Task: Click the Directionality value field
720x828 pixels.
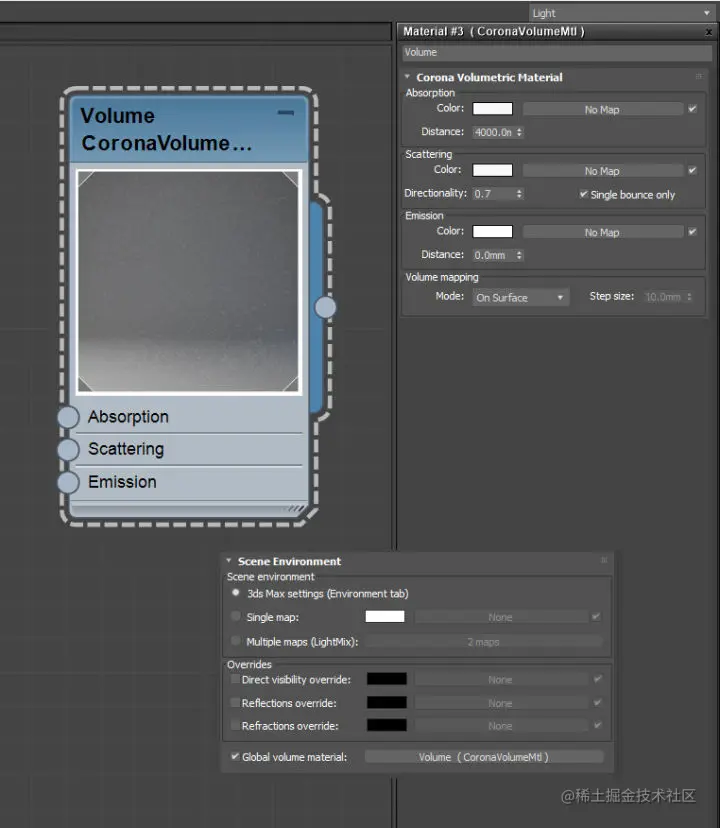Action: tap(493, 194)
